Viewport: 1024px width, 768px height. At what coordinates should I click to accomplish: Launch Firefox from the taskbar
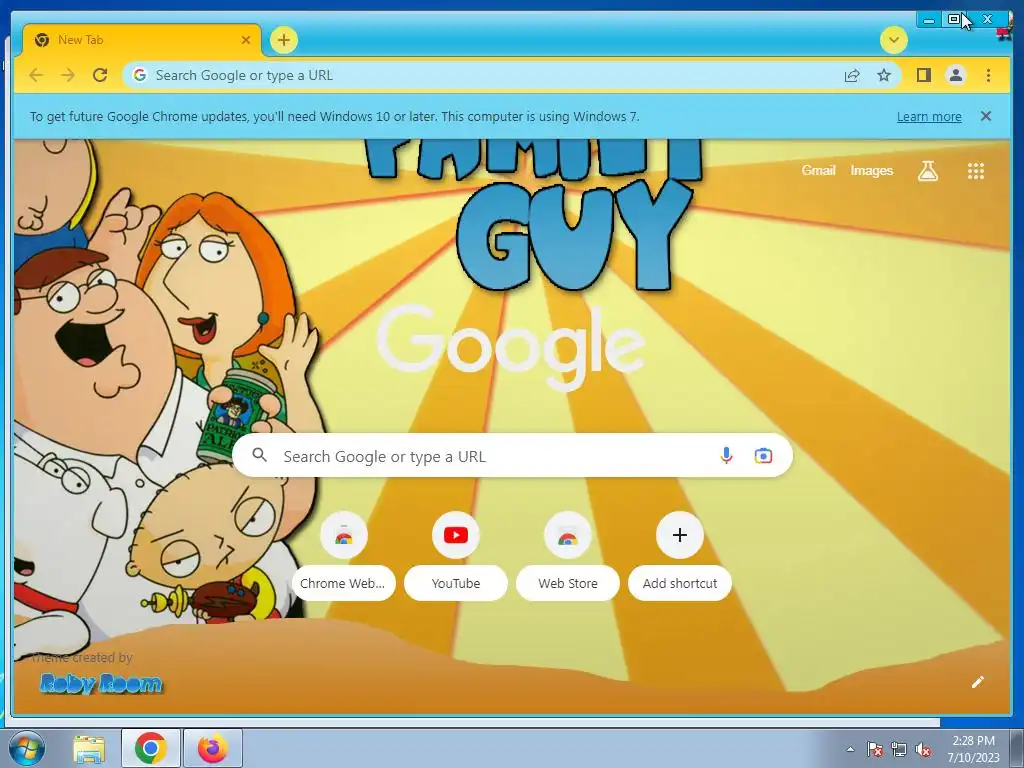(x=213, y=748)
